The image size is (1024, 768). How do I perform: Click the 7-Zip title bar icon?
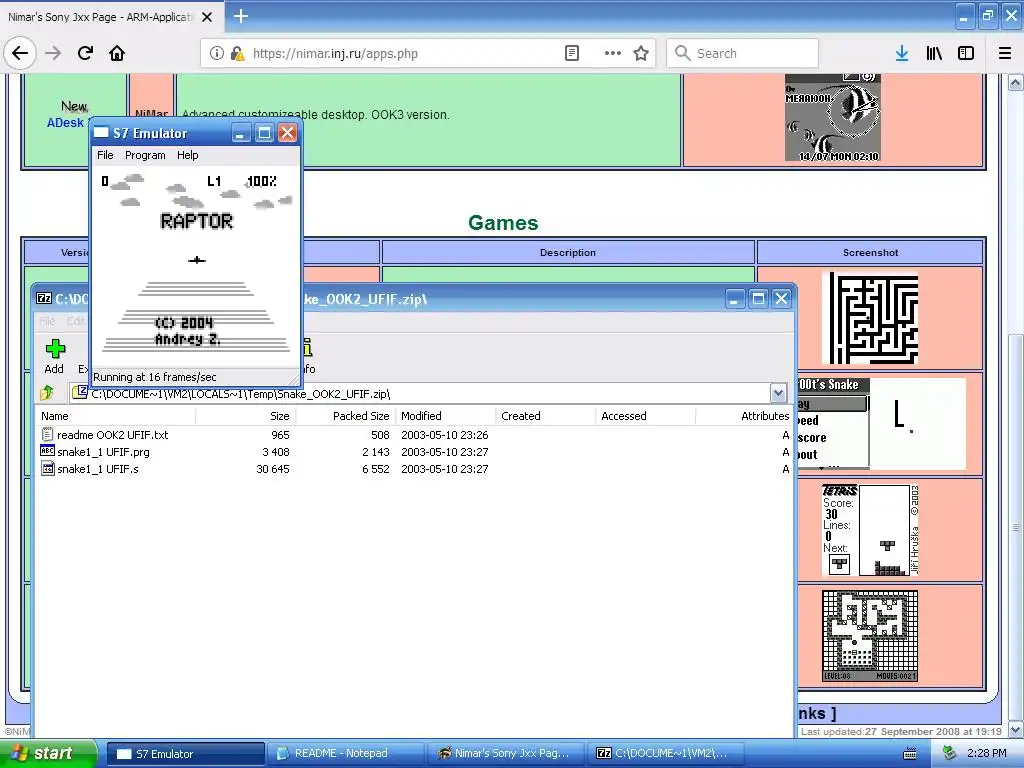pos(44,298)
